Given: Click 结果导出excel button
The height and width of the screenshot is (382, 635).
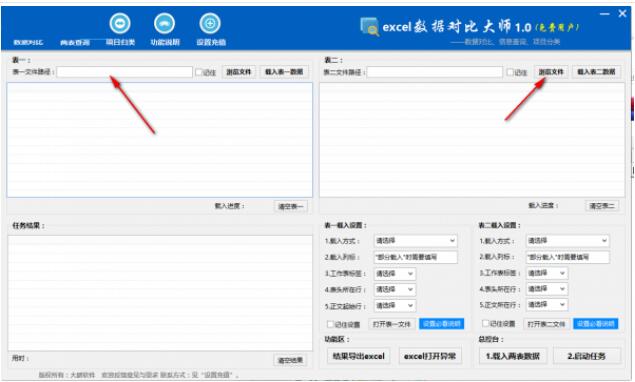Looking at the screenshot, I should coord(359,356).
